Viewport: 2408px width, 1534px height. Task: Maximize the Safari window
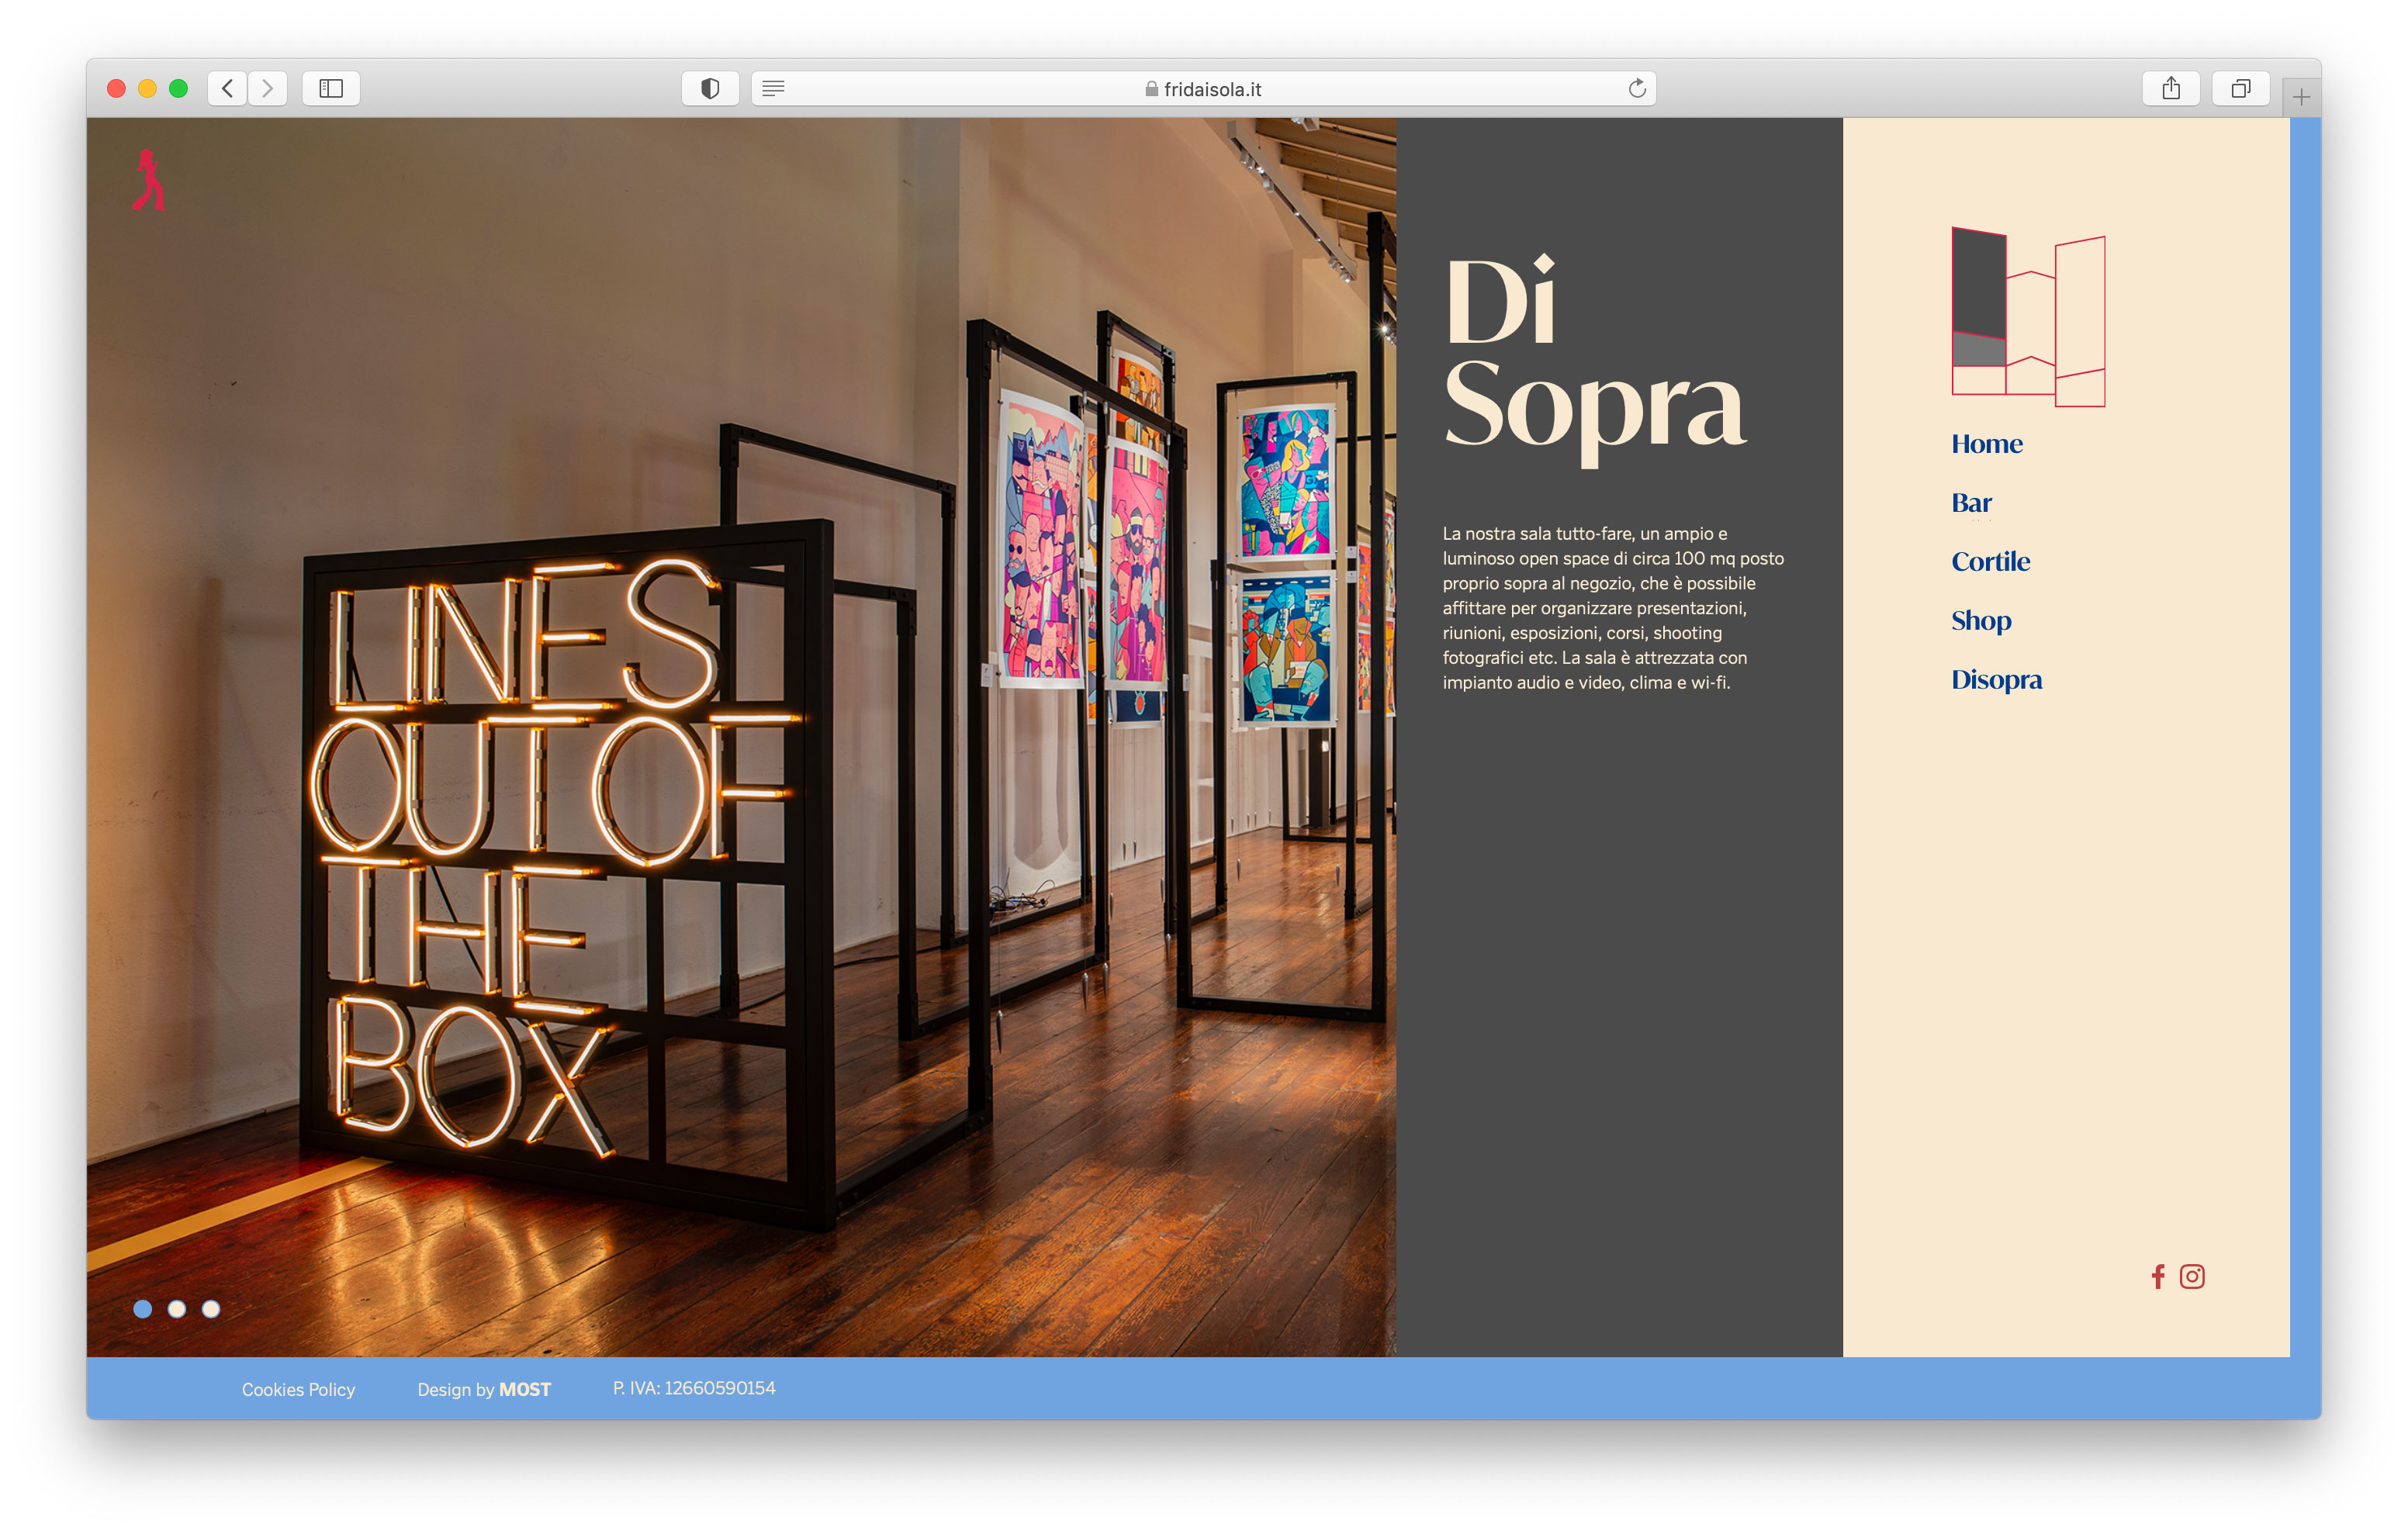(x=178, y=89)
